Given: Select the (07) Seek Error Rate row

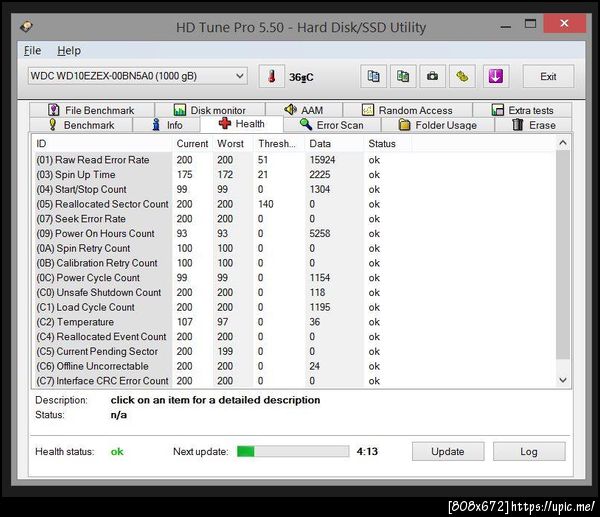Looking at the screenshot, I should click(293, 219).
